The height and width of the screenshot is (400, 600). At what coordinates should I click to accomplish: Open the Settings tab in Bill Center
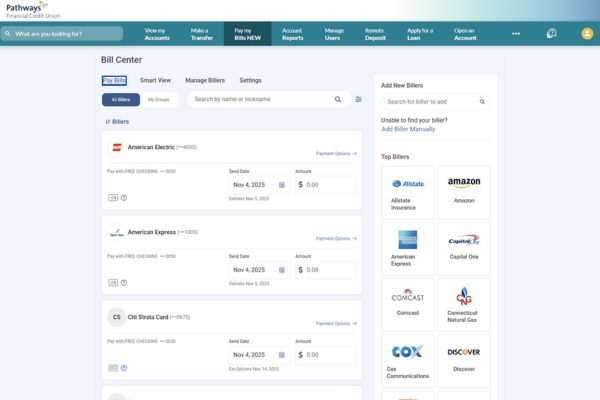coord(250,80)
